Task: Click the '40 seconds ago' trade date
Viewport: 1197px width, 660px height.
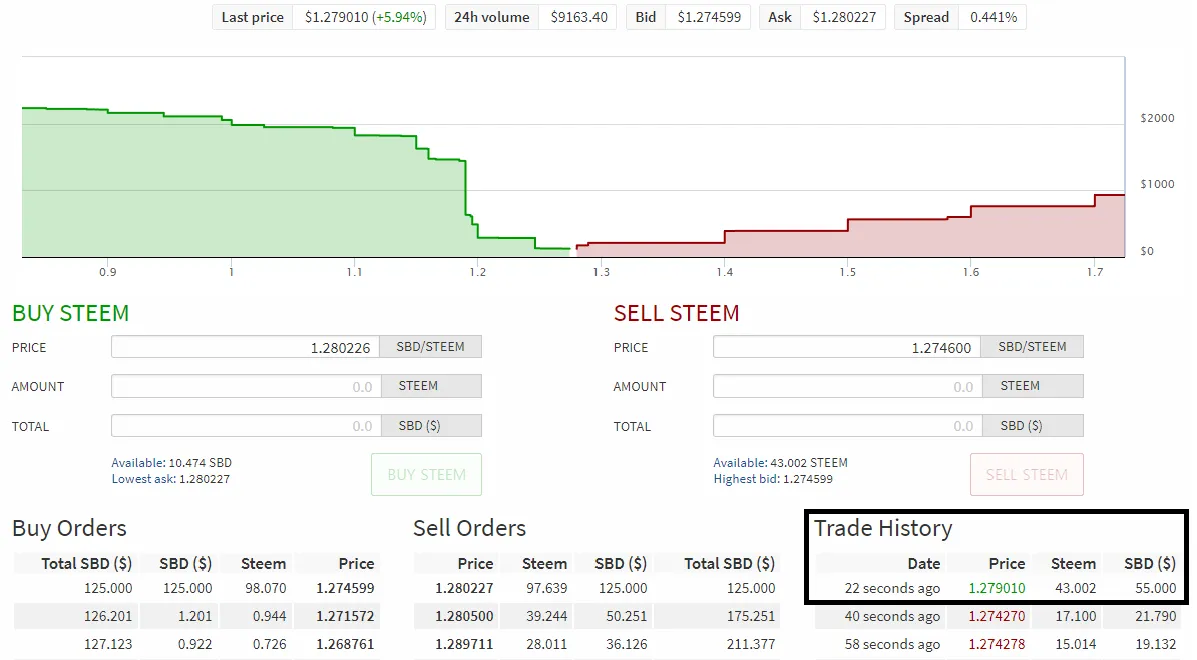Action: [892, 616]
